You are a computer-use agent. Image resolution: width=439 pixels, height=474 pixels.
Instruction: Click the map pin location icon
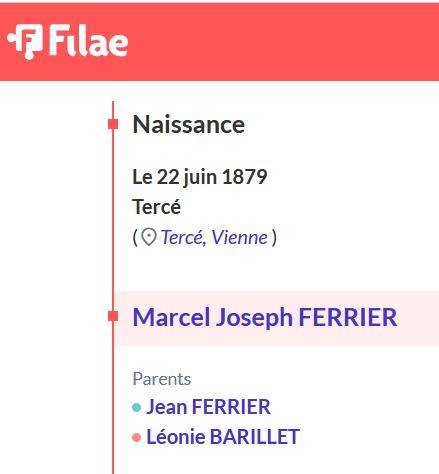[x=149, y=237]
